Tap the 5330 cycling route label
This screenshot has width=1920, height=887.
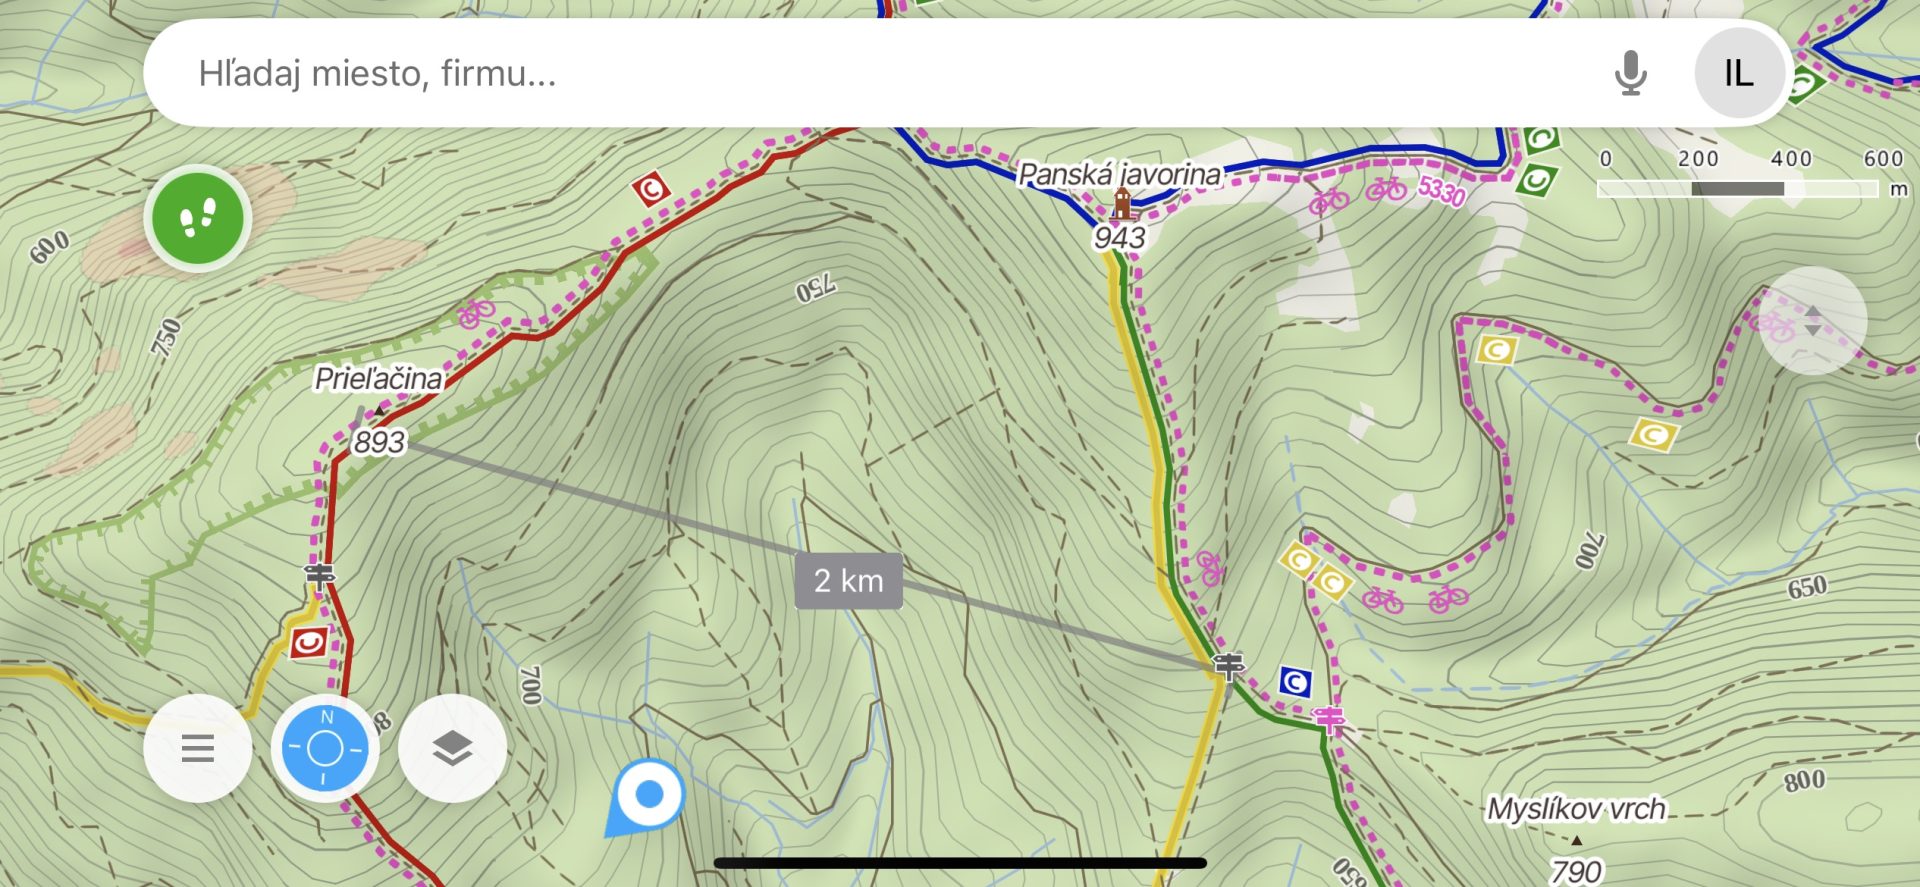tap(1442, 190)
